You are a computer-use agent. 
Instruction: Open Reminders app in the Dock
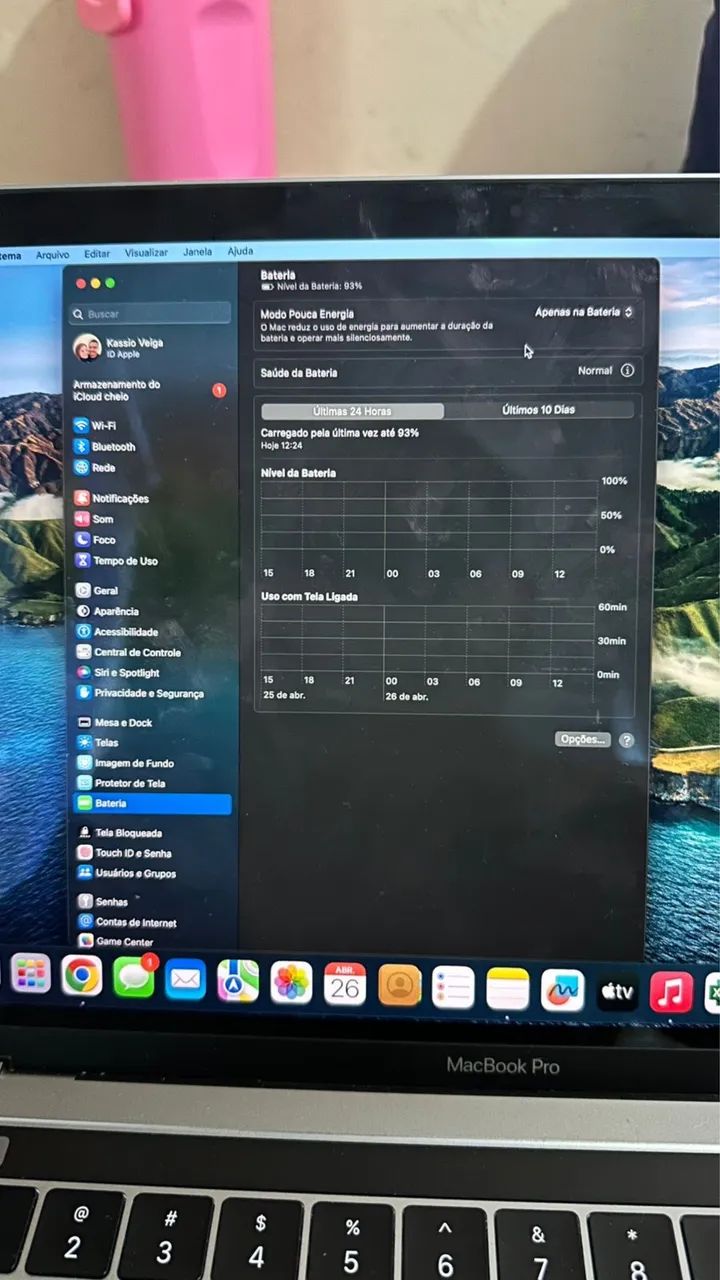pyautogui.click(x=453, y=987)
